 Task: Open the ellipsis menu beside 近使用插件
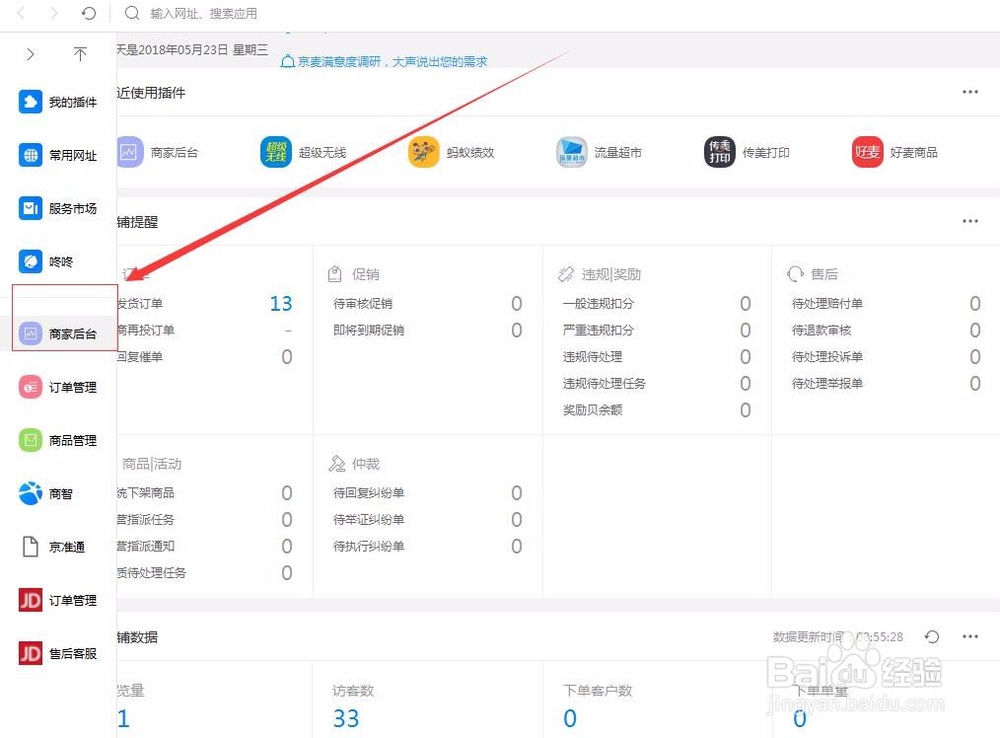[969, 91]
